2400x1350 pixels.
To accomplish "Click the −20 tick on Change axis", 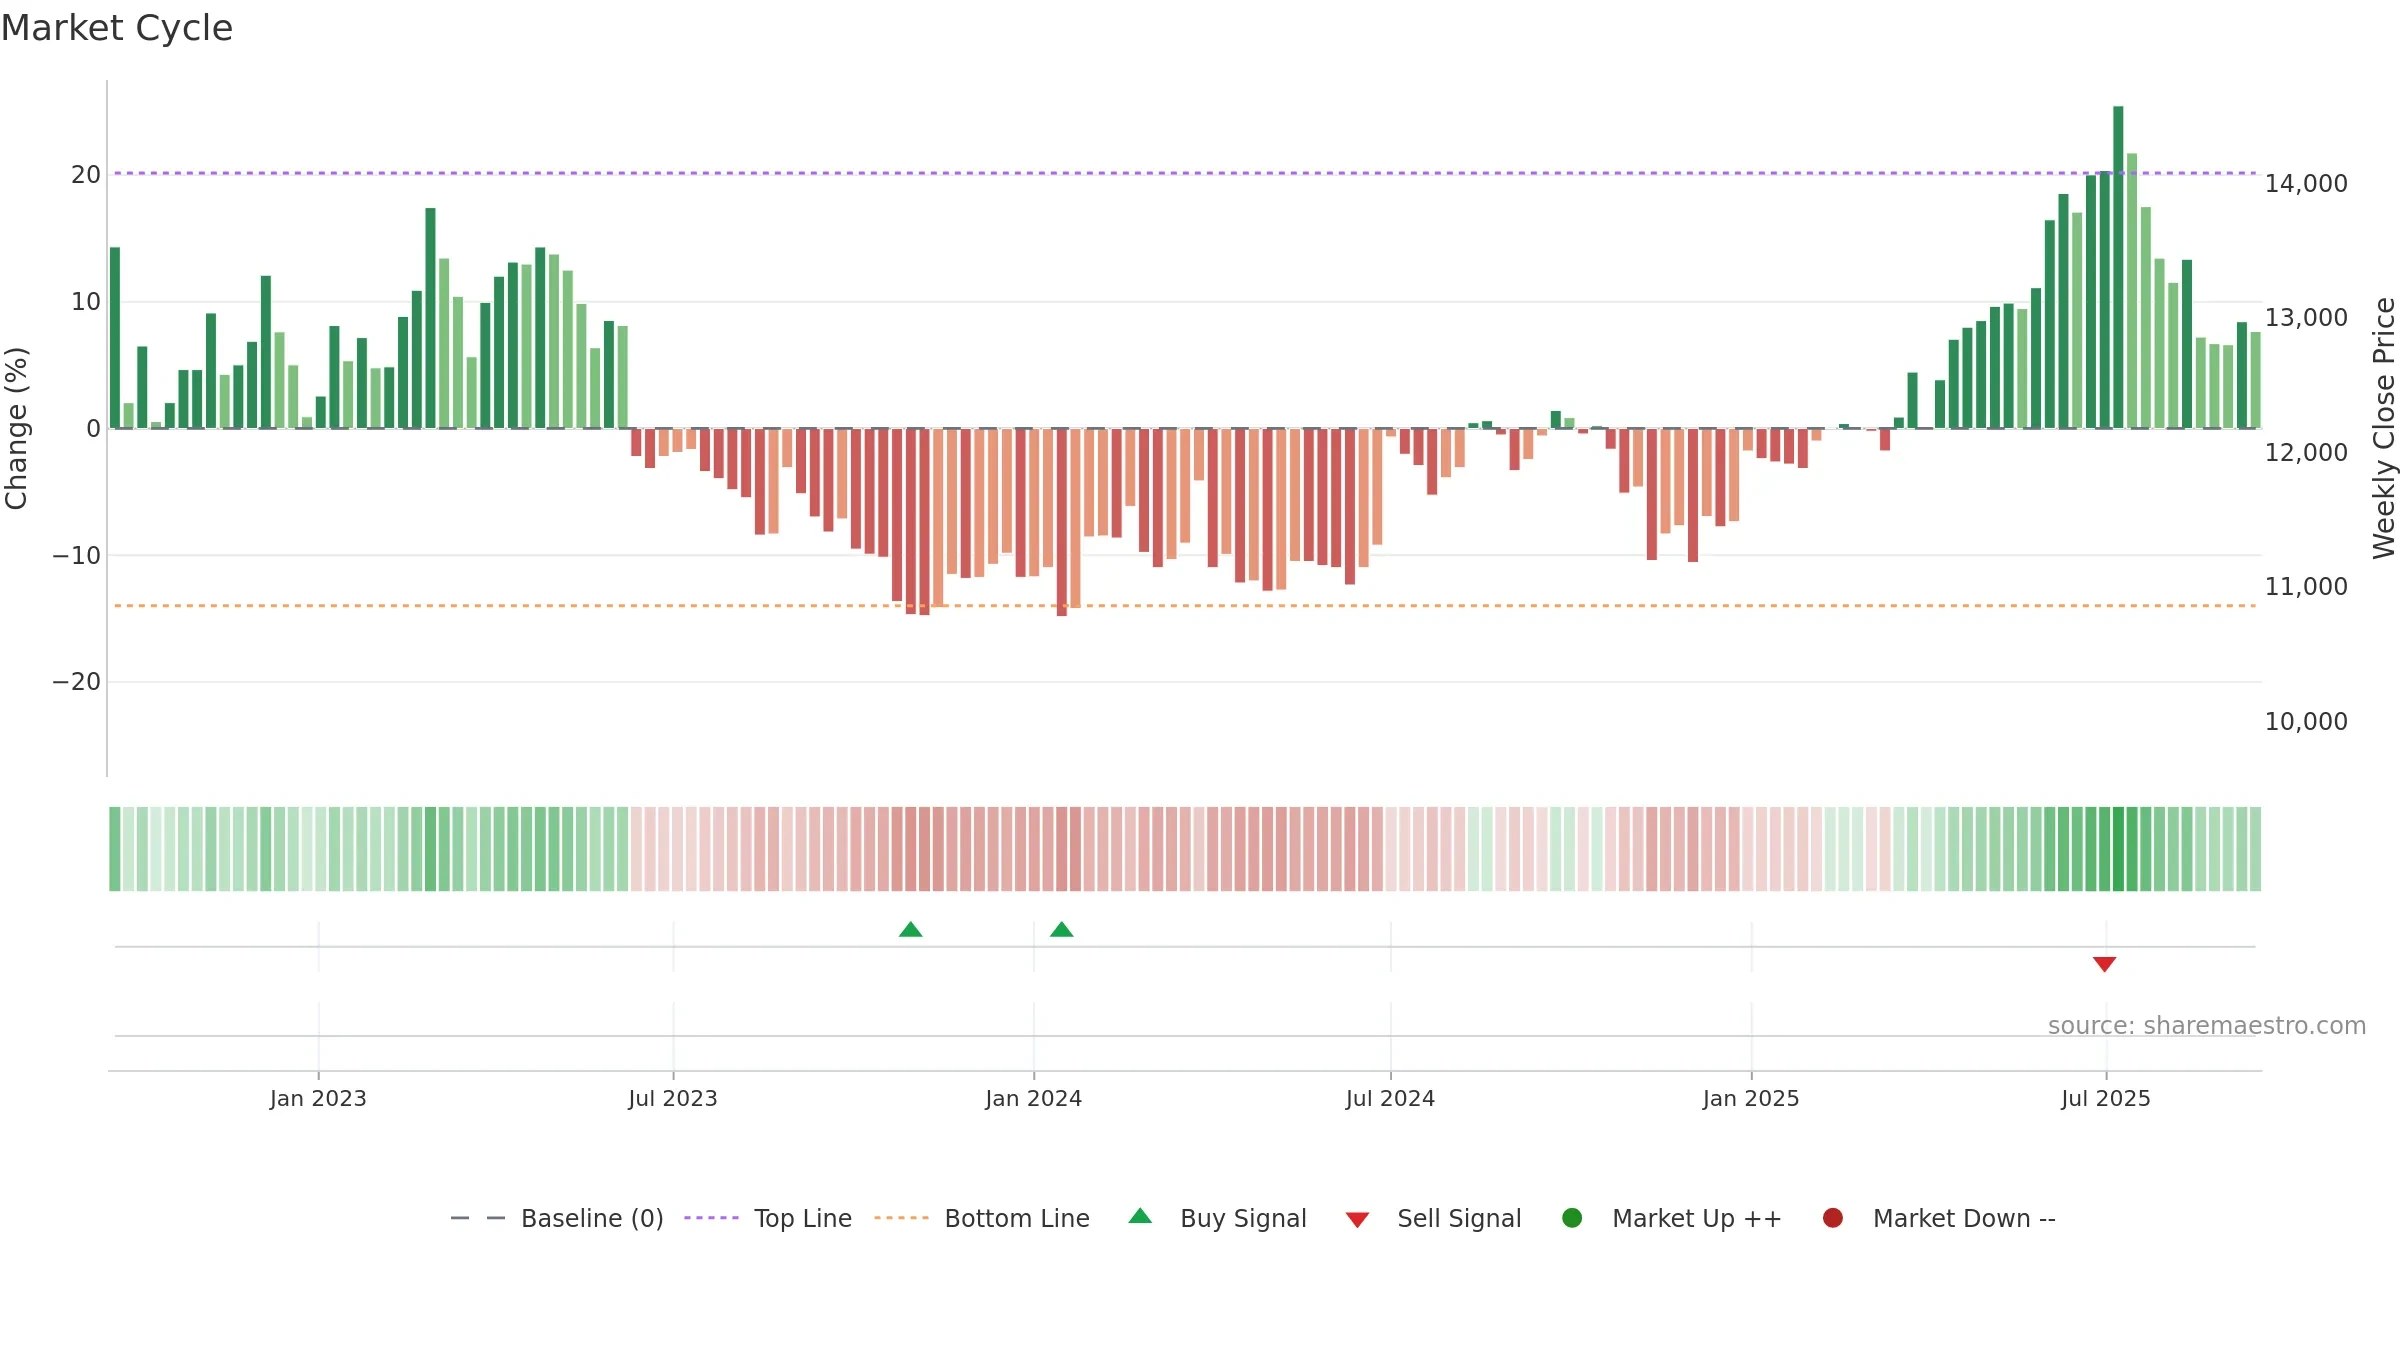I will (x=77, y=683).
